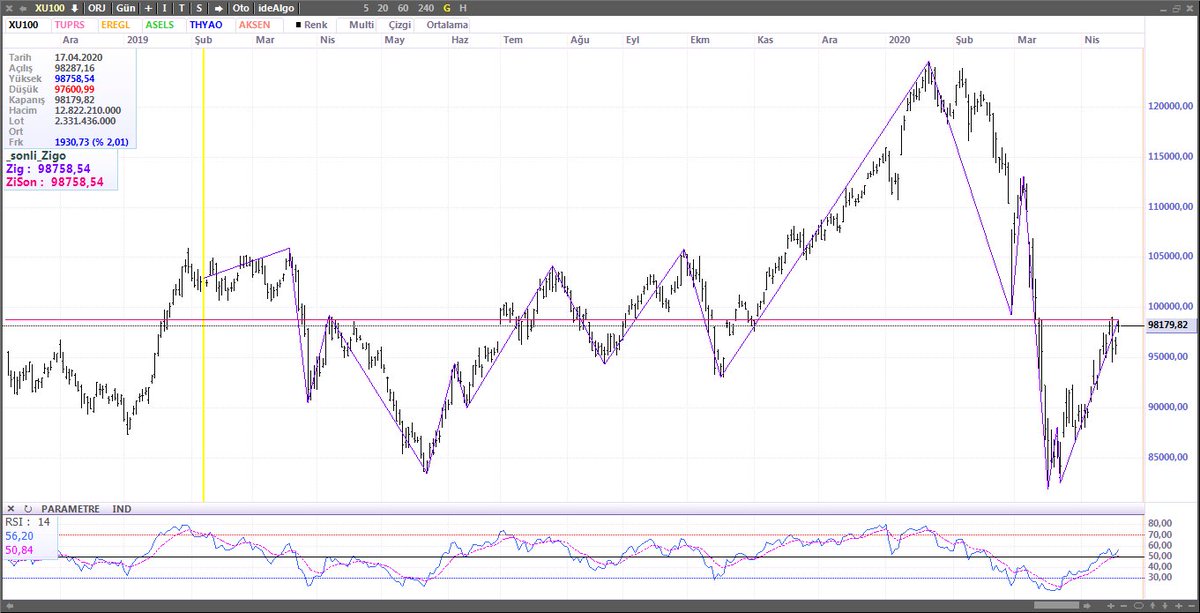The height and width of the screenshot is (613, 1200).
Task: Go back with the left arrow icon in top toolbar
Action: [24, 8]
